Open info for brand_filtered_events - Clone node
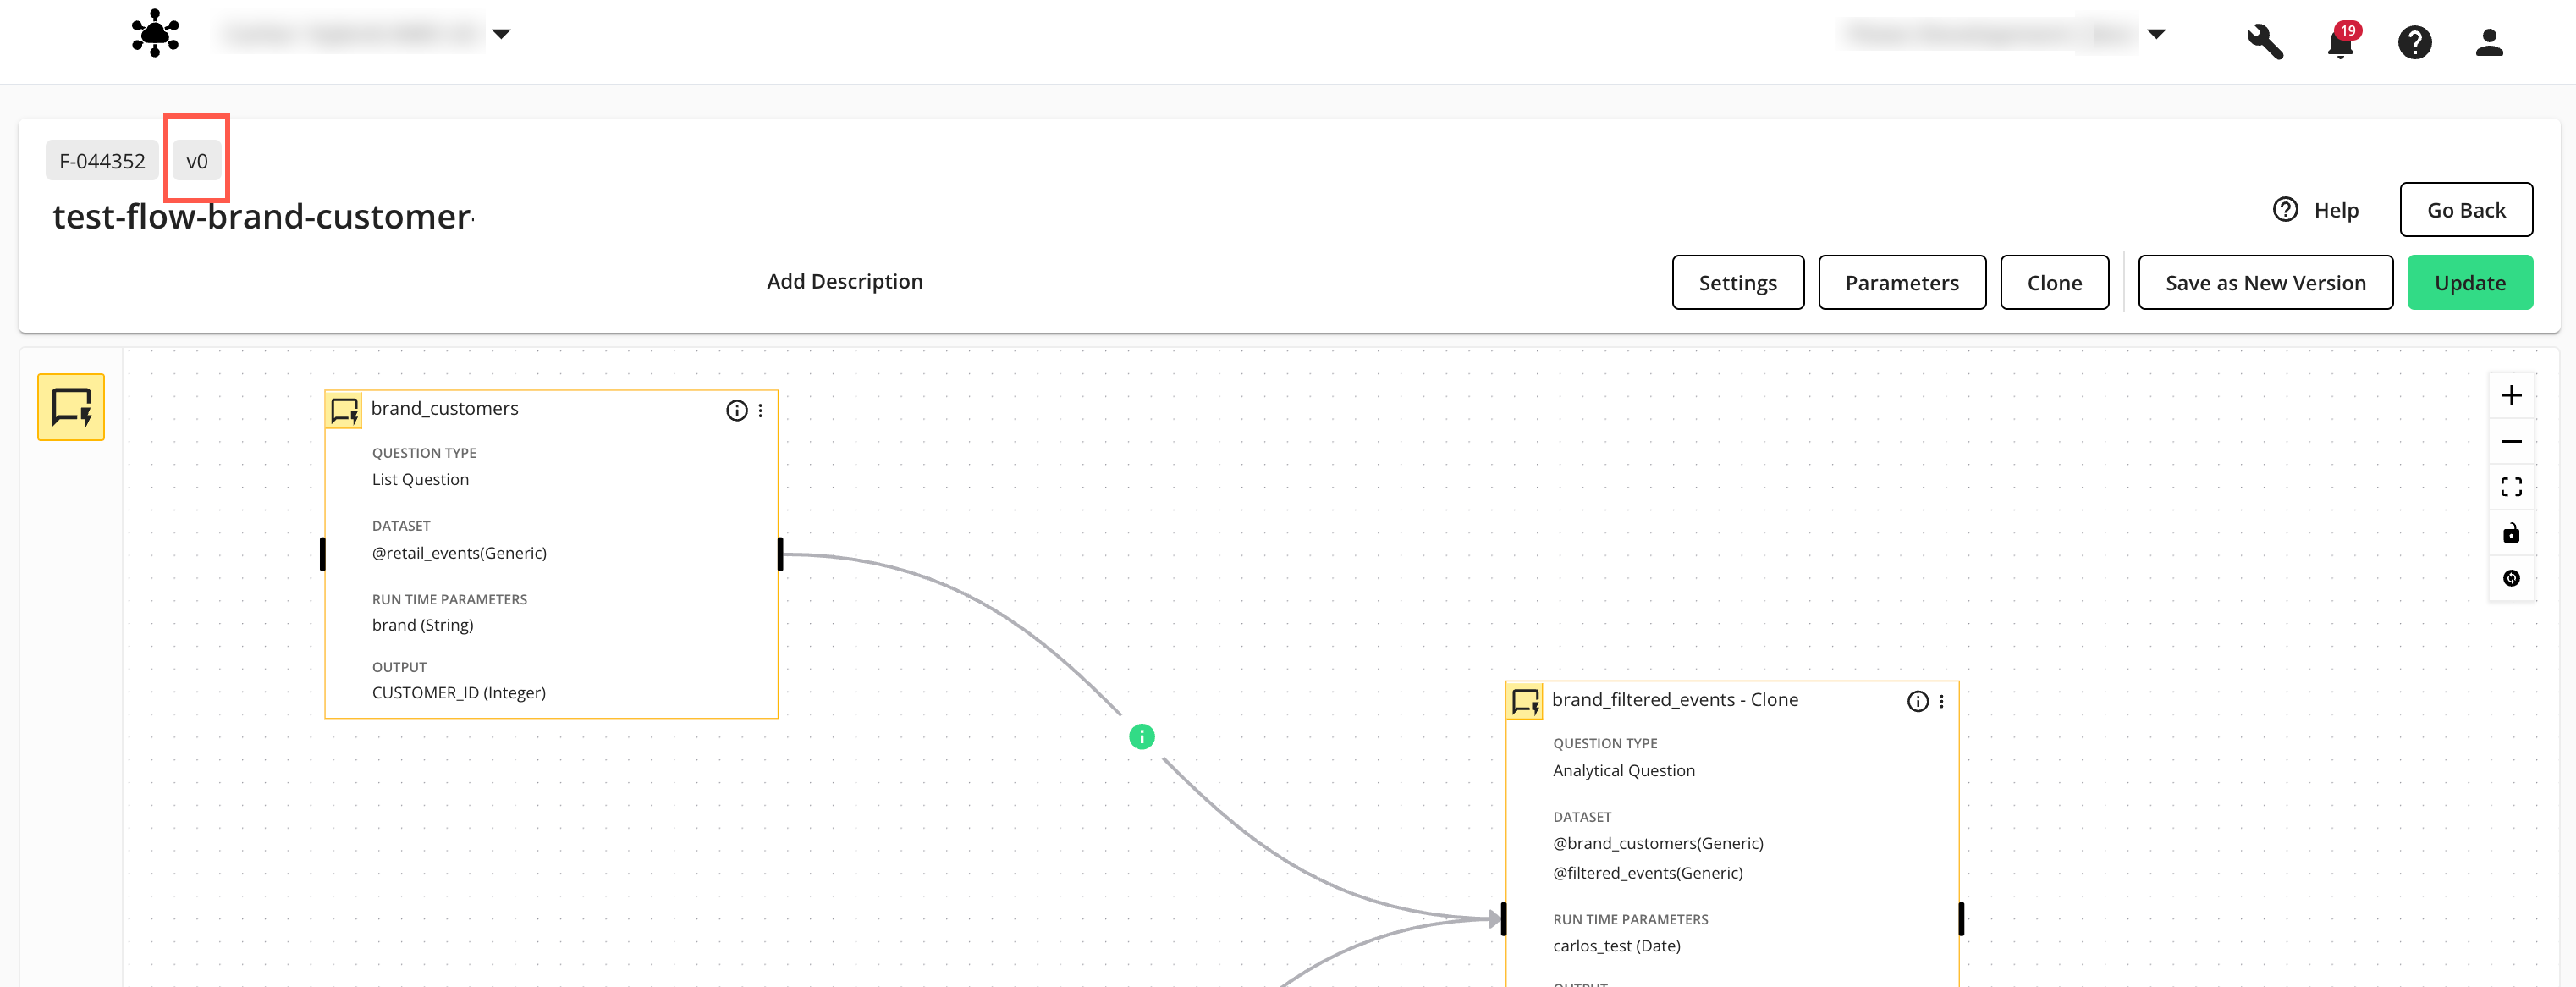 (1917, 701)
